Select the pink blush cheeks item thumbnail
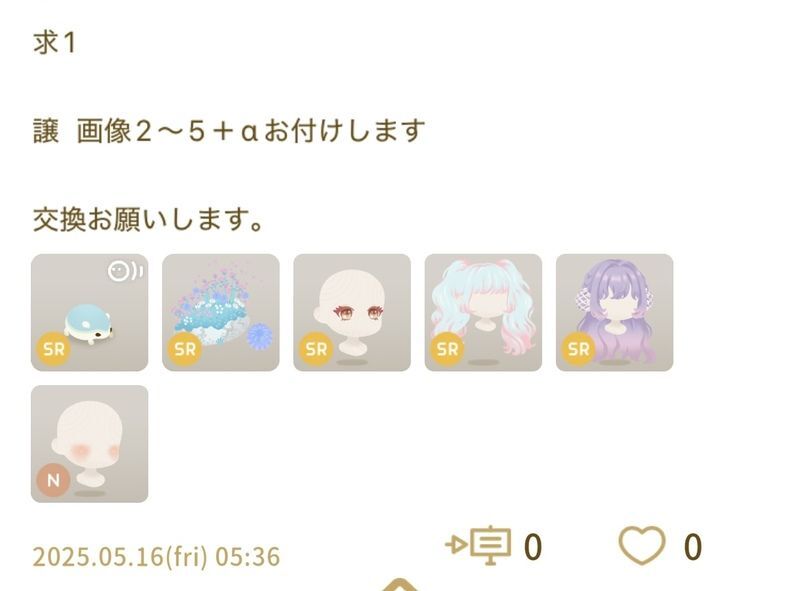 [x=89, y=444]
